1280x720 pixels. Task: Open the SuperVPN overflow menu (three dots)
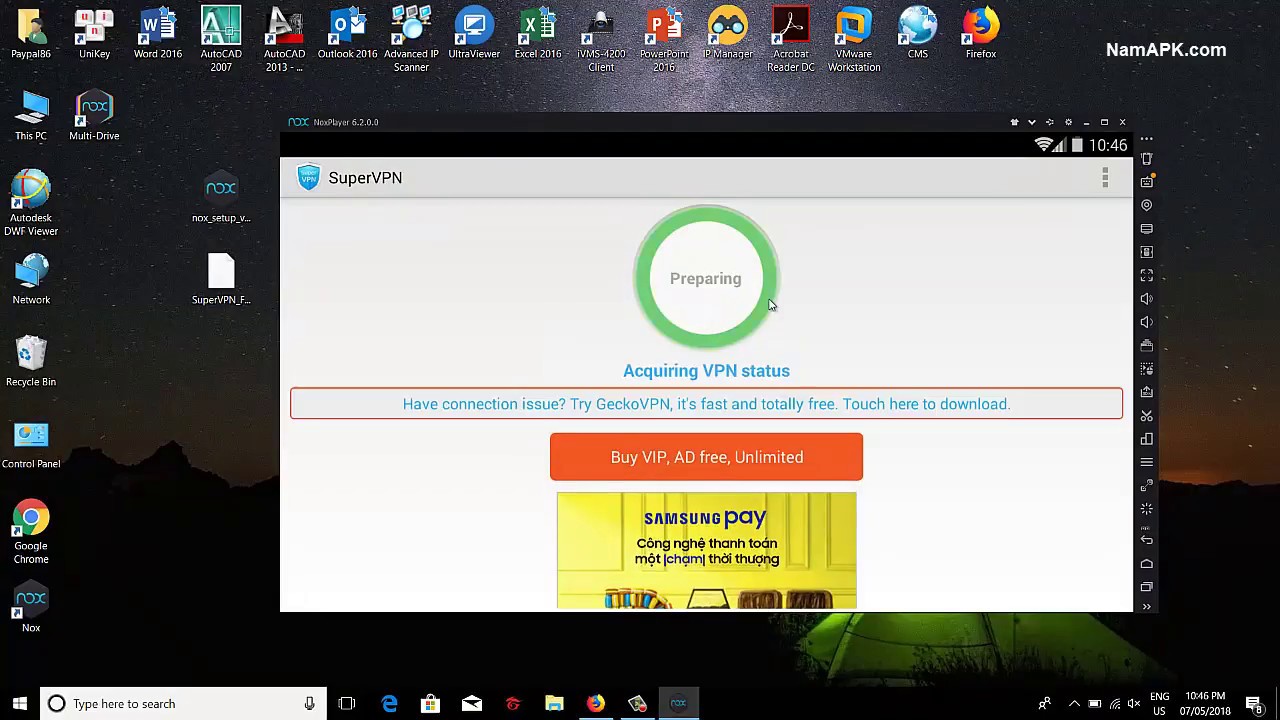pyautogui.click(x=1105, y=178)
